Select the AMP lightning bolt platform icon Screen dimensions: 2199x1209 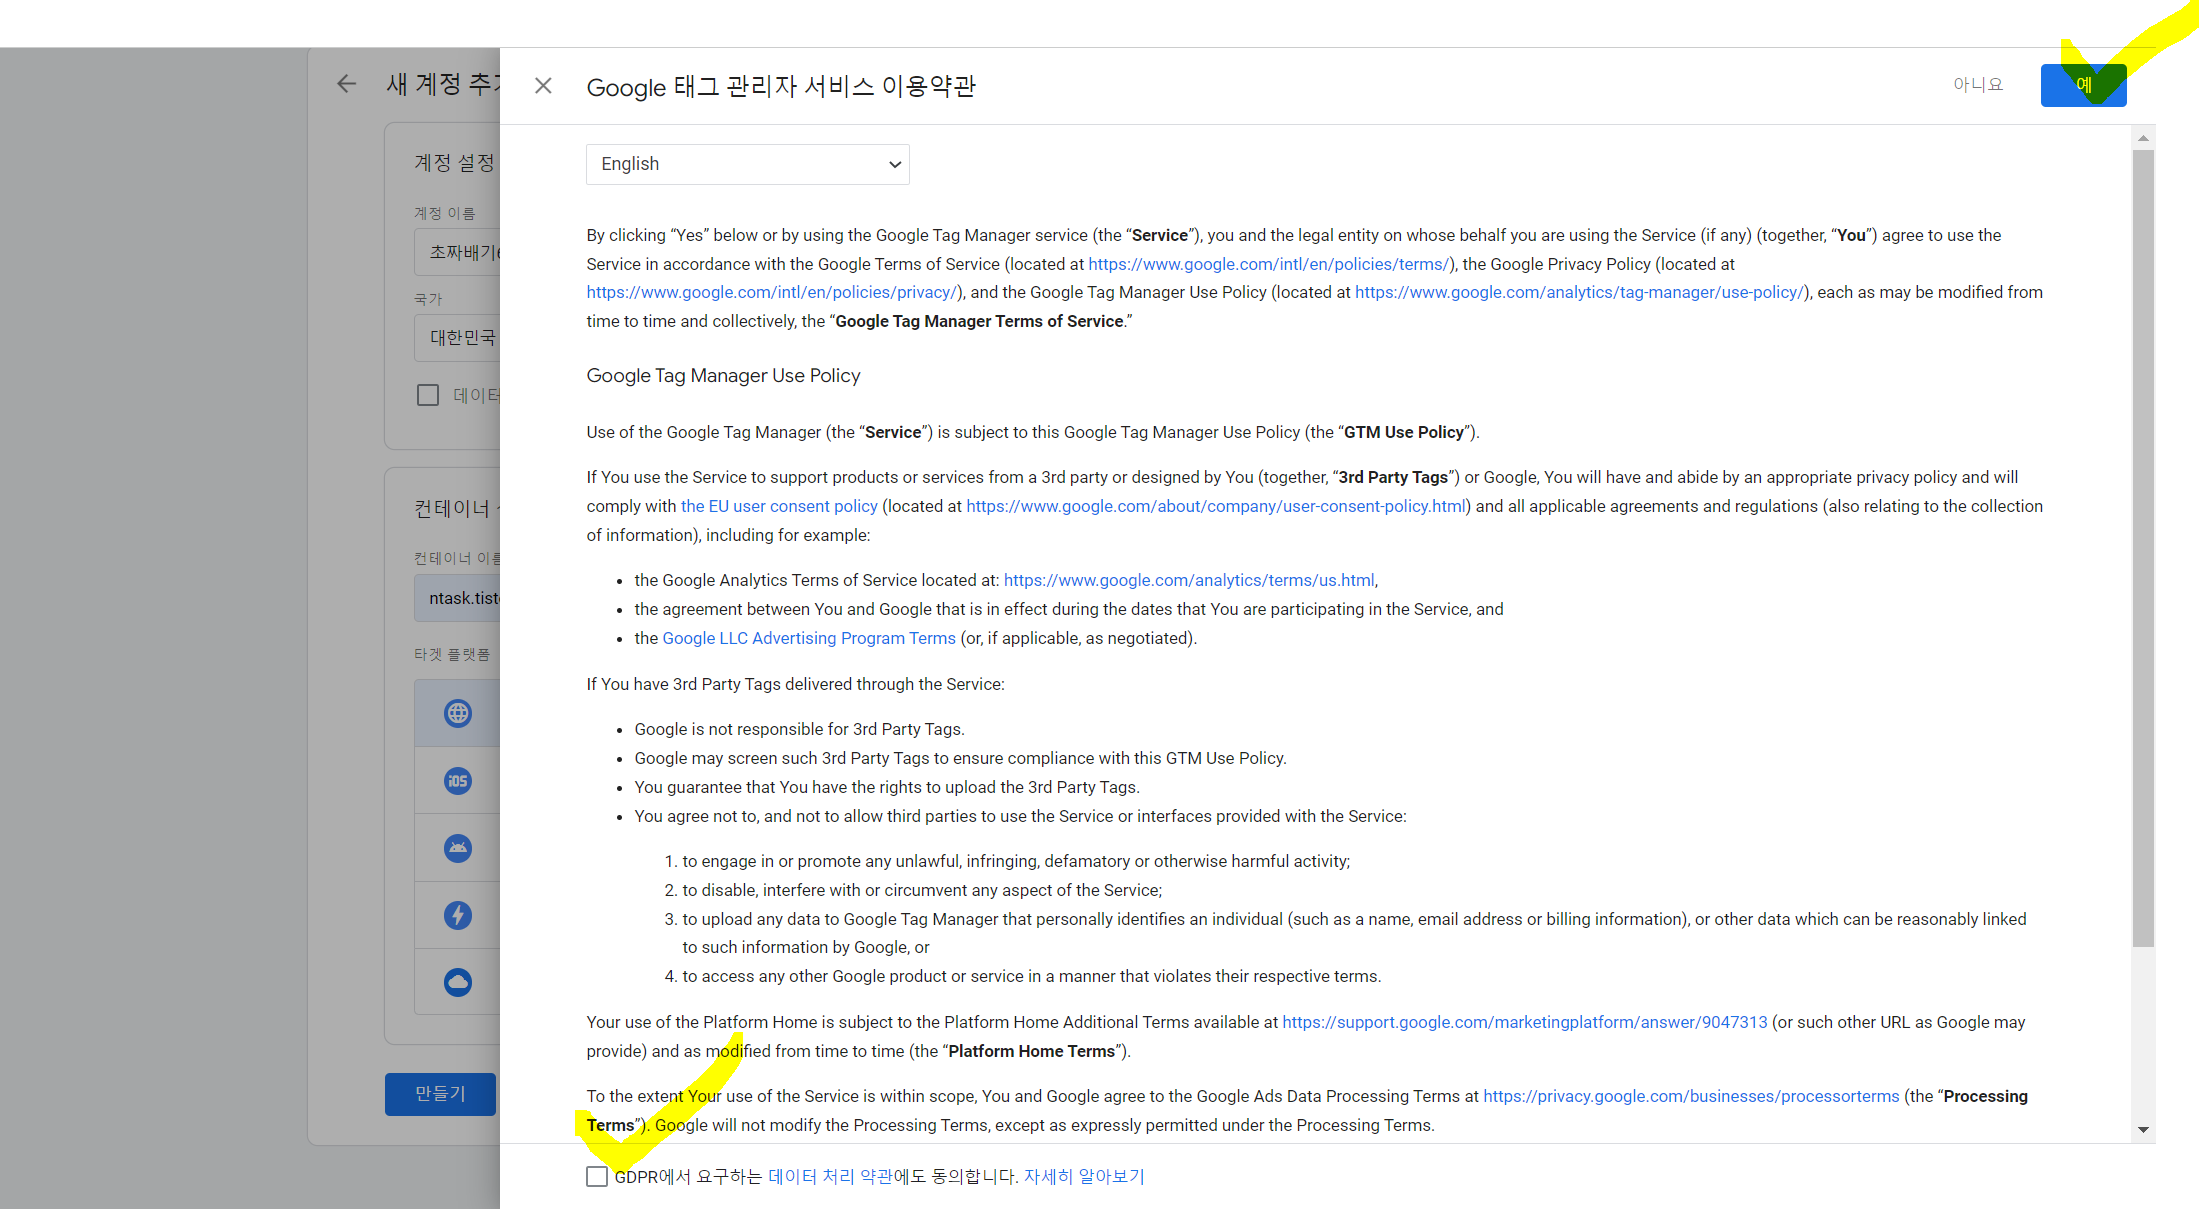pyautogui.click(x=458, y=915)
